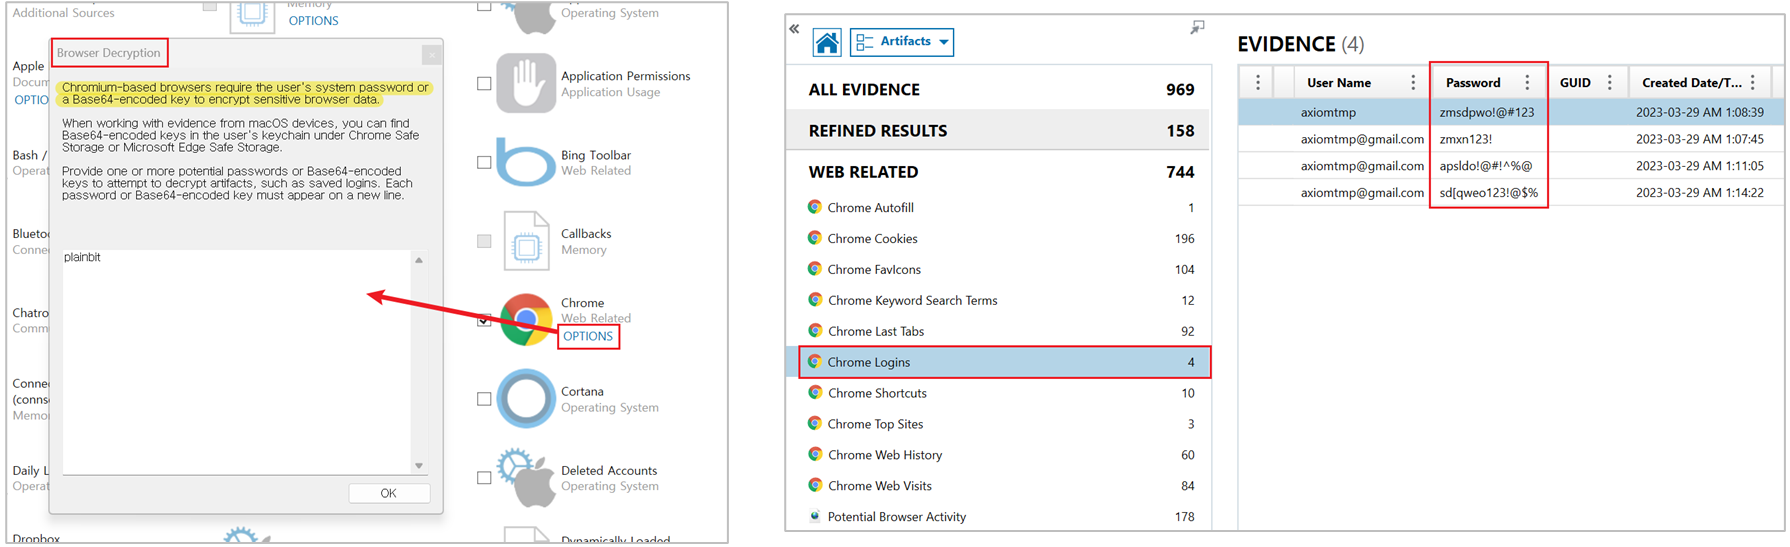The image size is (1790, 547).
Task: Open Chrome Web Visits artifacts
Action: click(x=1000, y=486)
